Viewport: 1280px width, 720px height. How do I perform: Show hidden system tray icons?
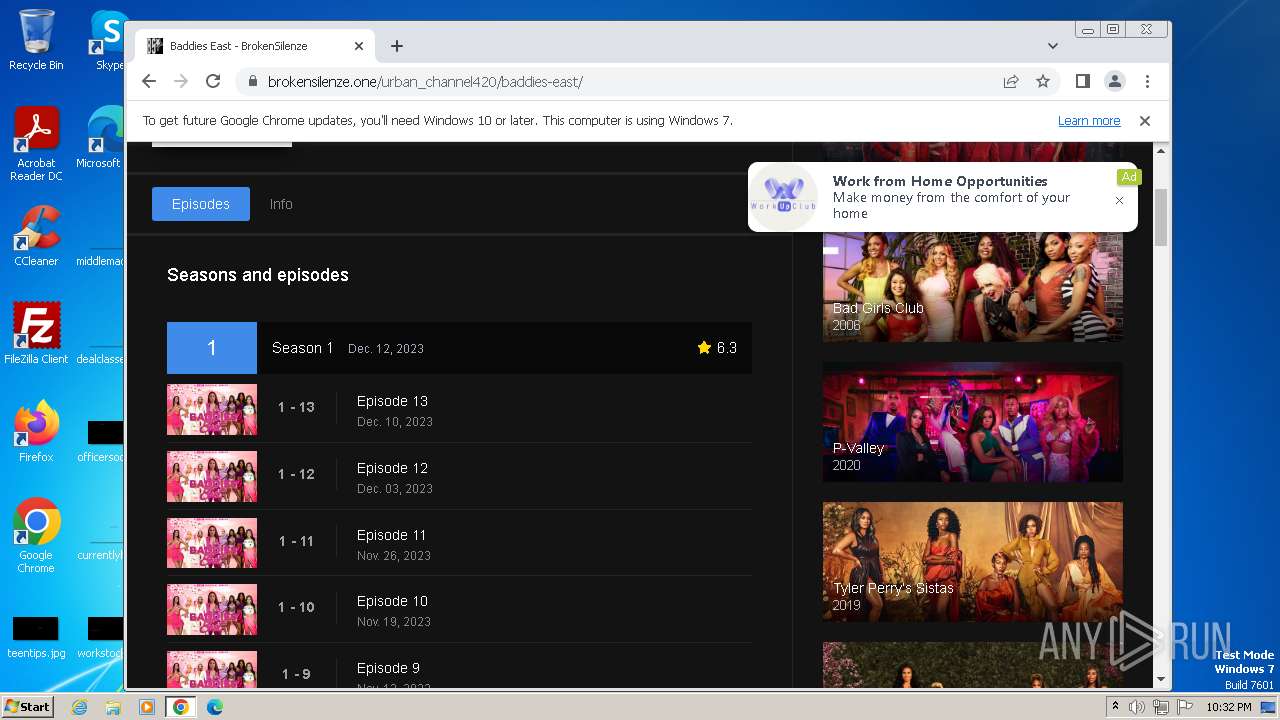tap(1115, 707)
